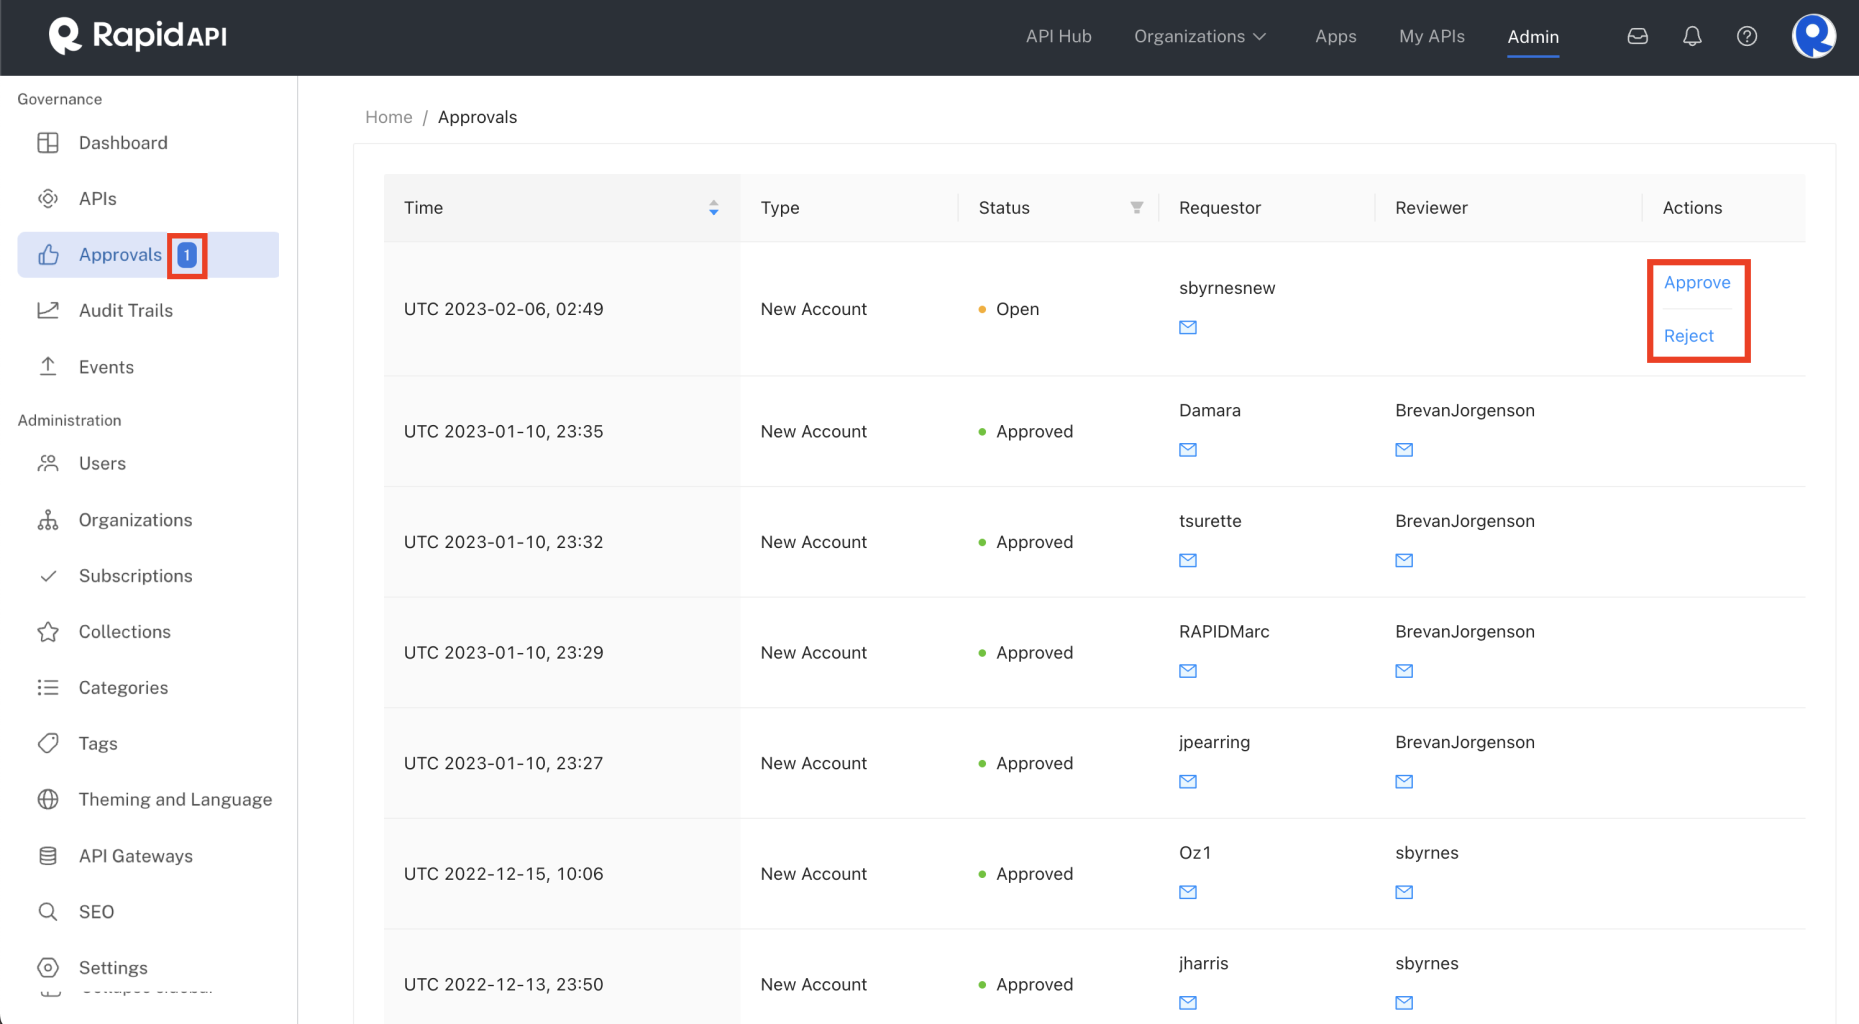Go to the Home breadcrumb link
This screenshot has width=1859, height=1024.
388,117
